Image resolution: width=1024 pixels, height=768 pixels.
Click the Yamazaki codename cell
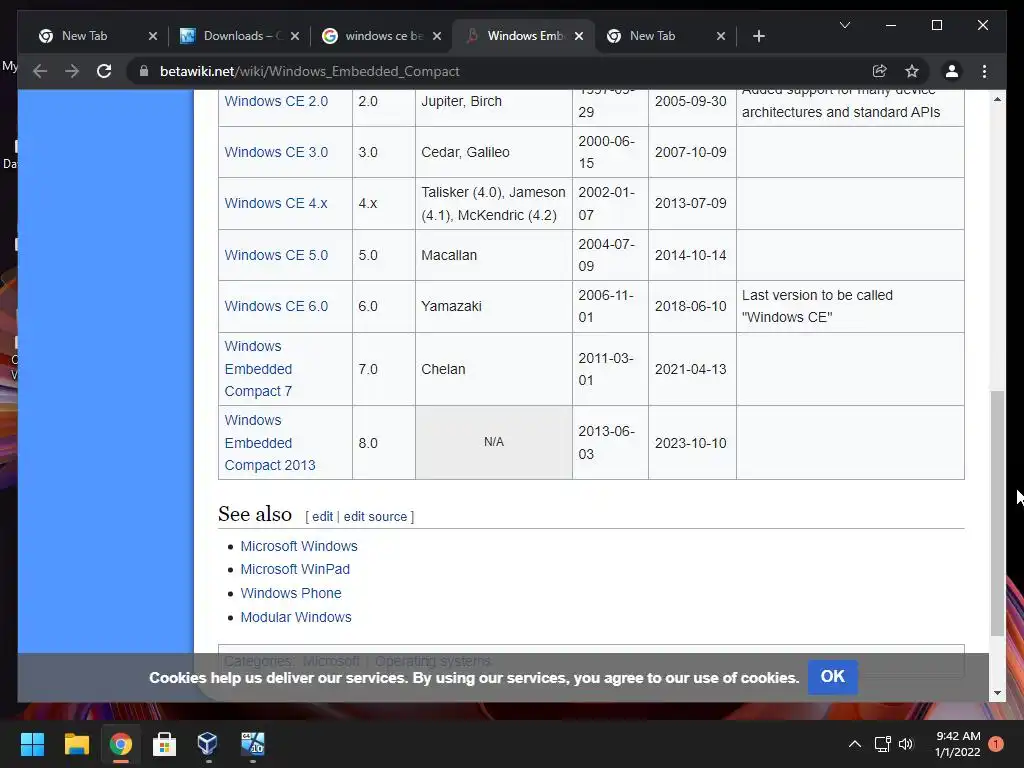coord(494,306)
